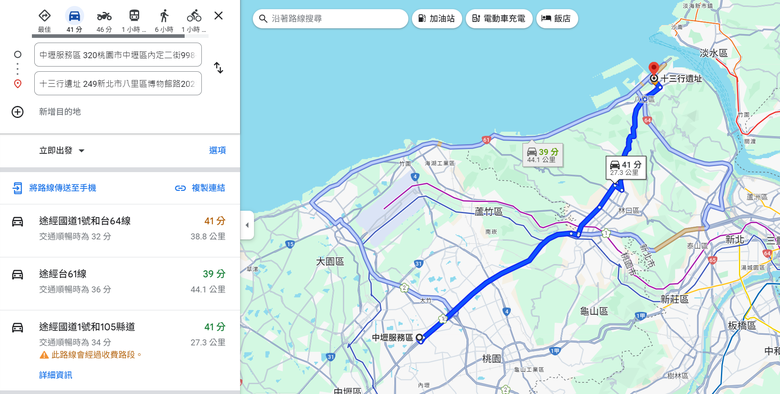This screenshot has height=394, width=780.
Task: Collapse the side panel arrow
Action: click(x=247, y=225)
